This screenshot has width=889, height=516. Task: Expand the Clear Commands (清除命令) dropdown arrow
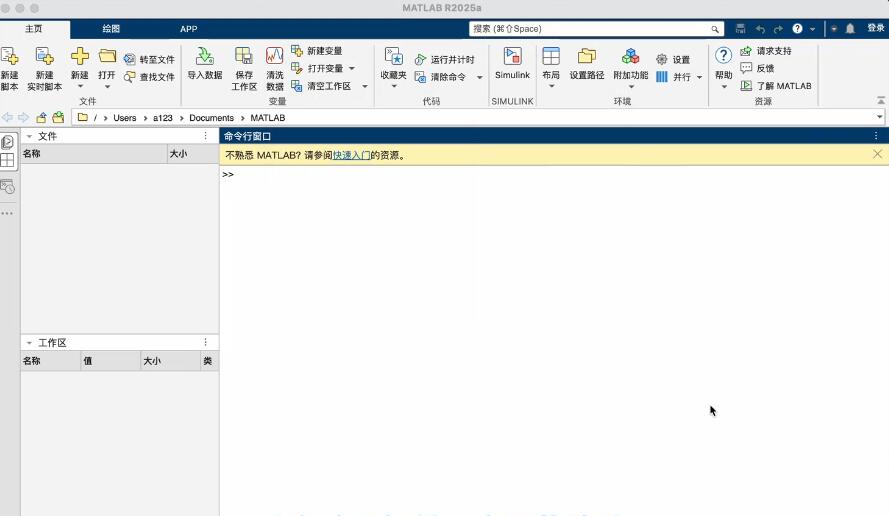(x=480, y=77)
